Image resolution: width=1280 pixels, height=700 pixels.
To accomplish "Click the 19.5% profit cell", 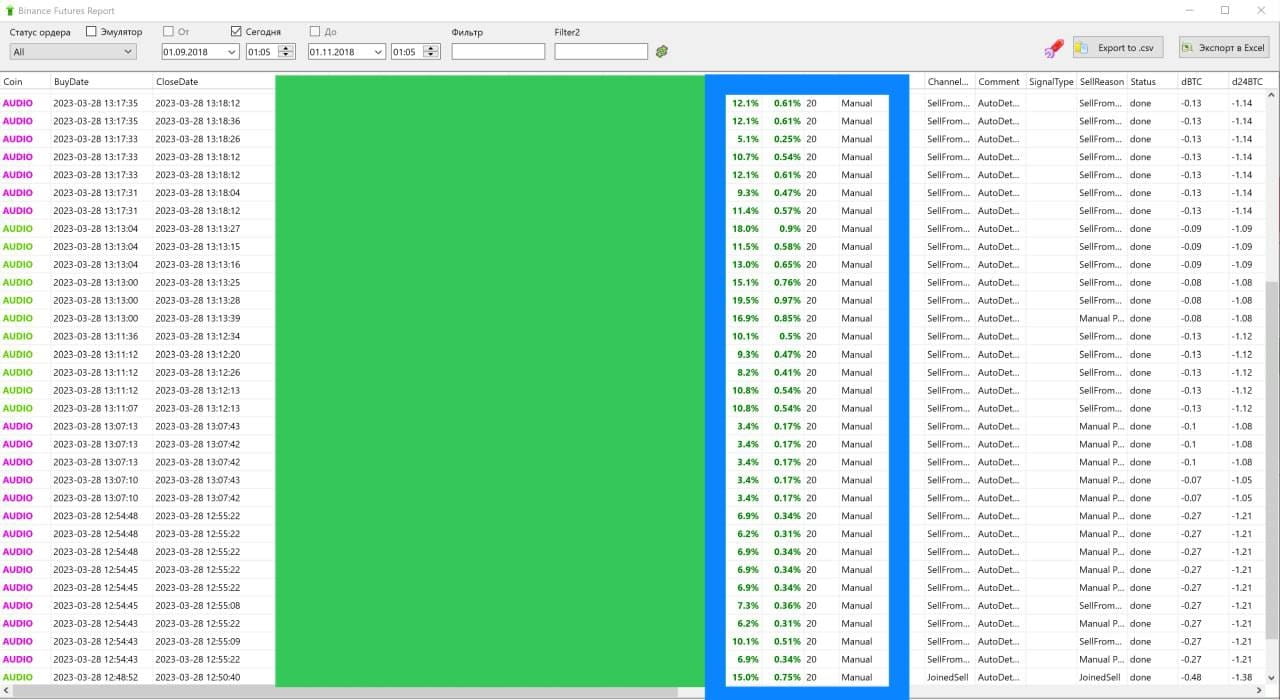I will [745, 301].
